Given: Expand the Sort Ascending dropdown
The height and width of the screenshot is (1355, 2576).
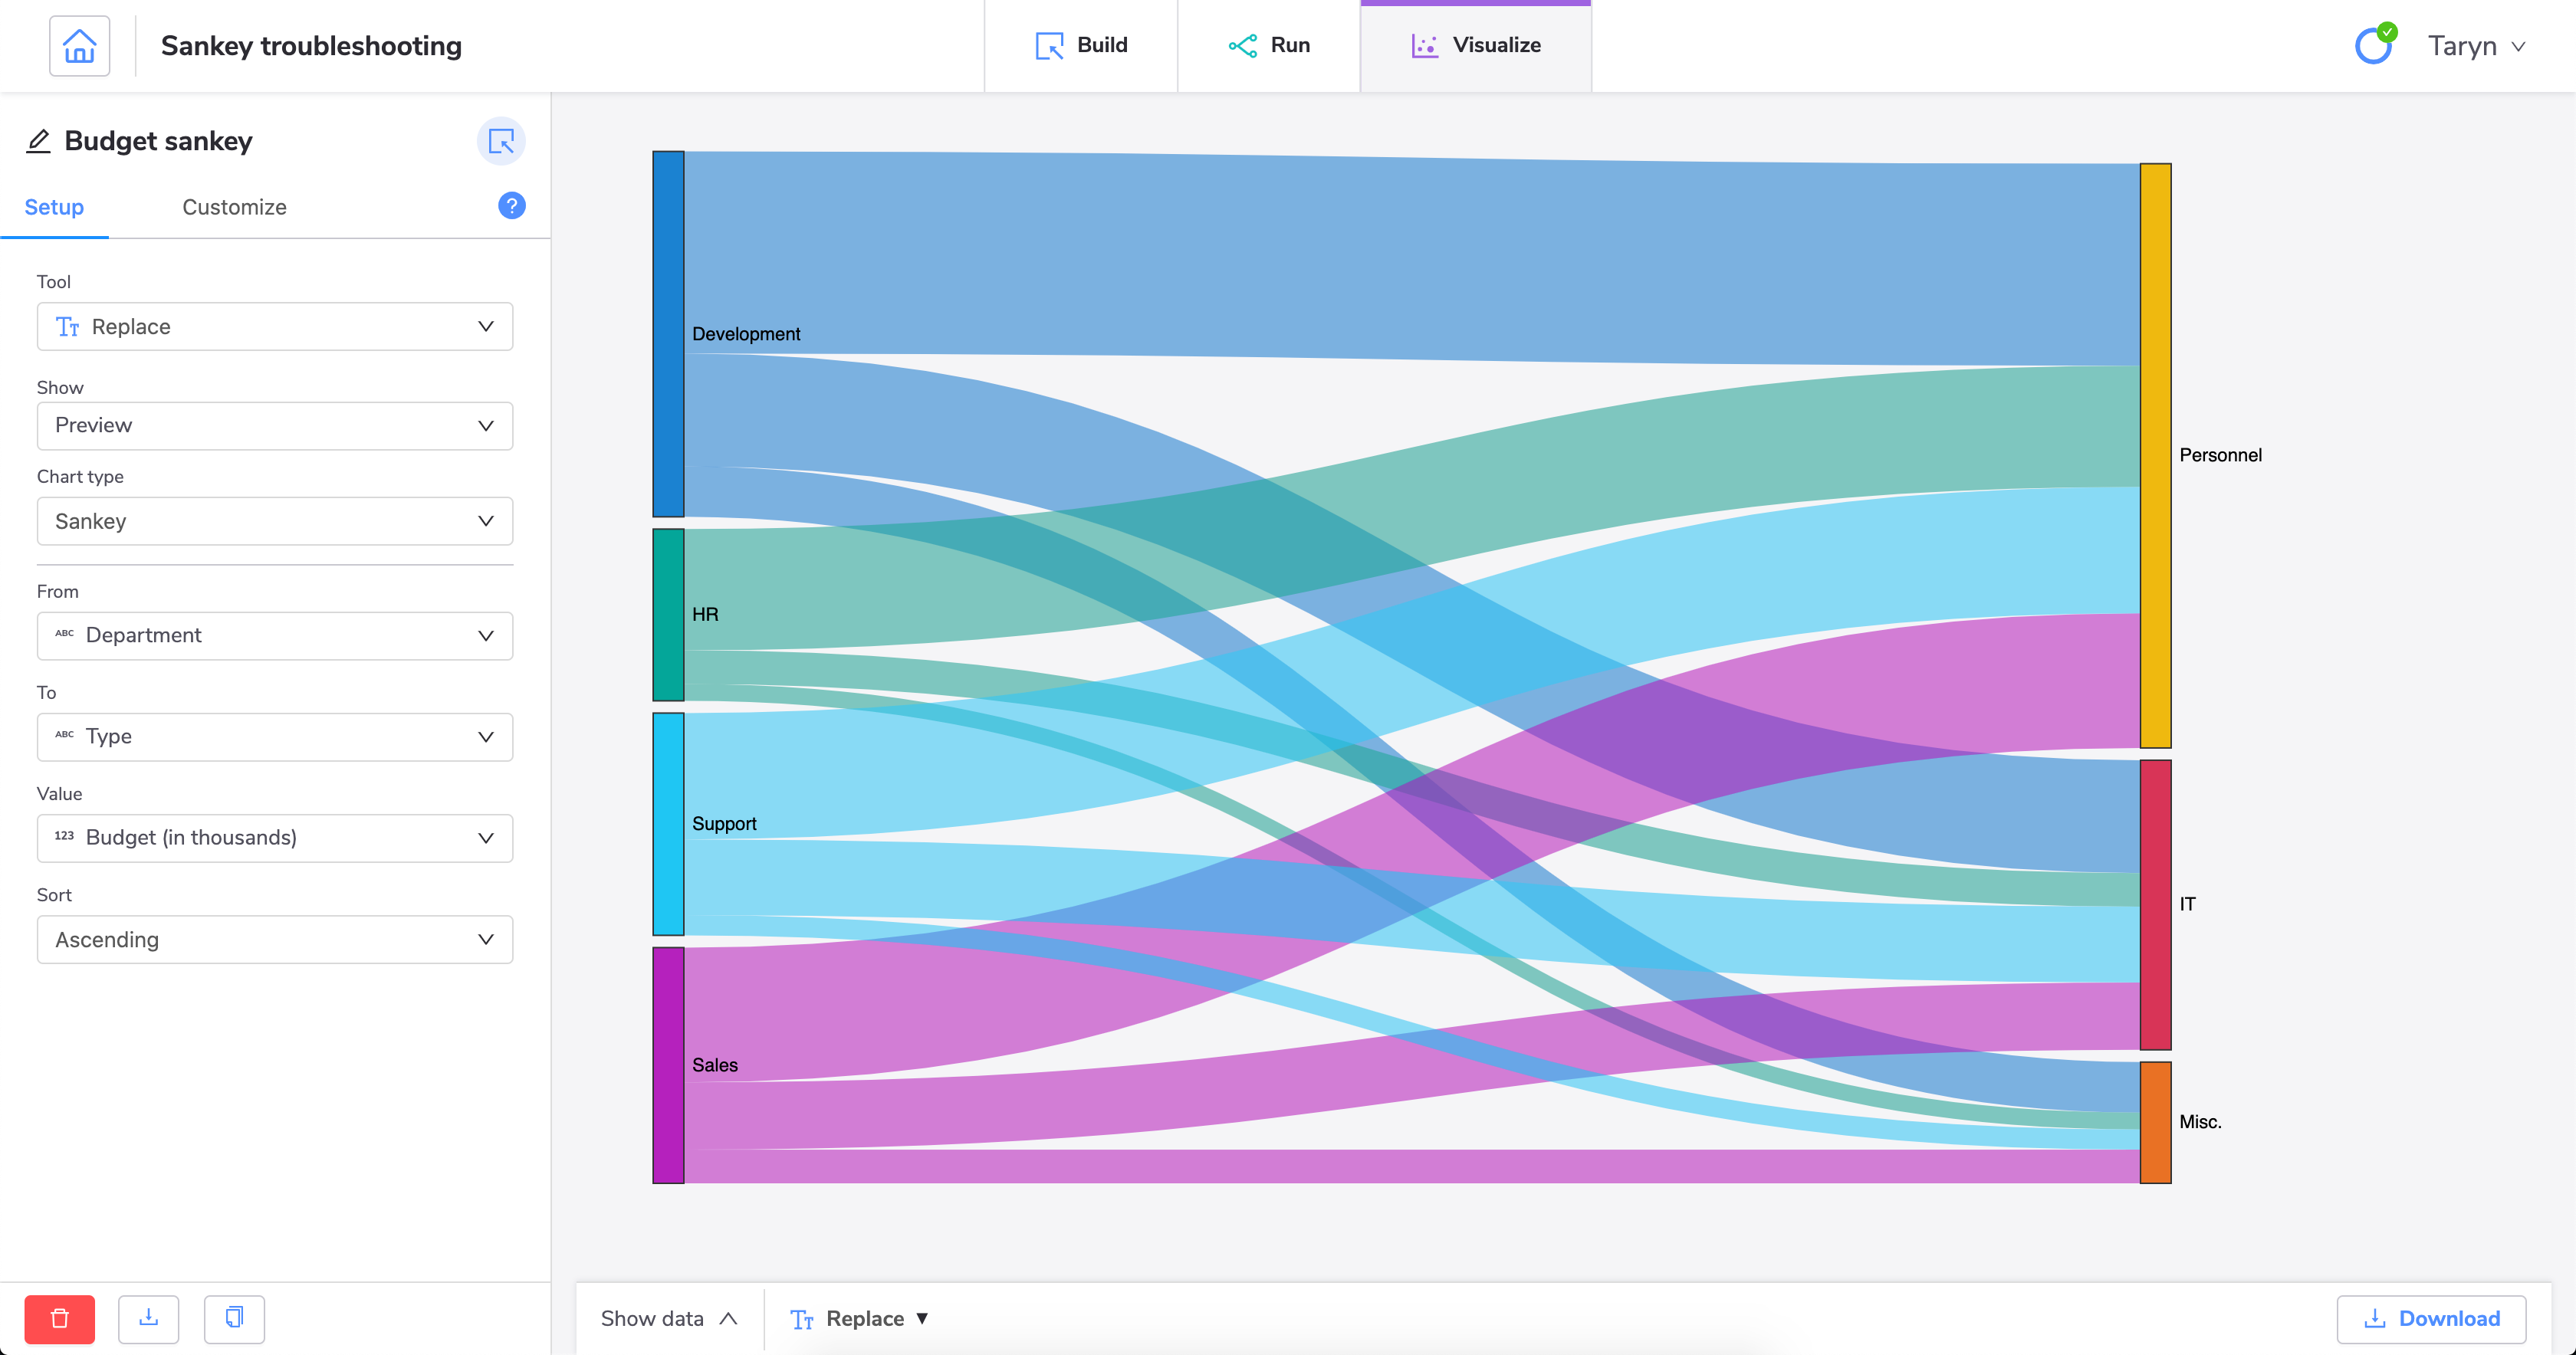Looking at the screenshot, I should click(273, 938).
